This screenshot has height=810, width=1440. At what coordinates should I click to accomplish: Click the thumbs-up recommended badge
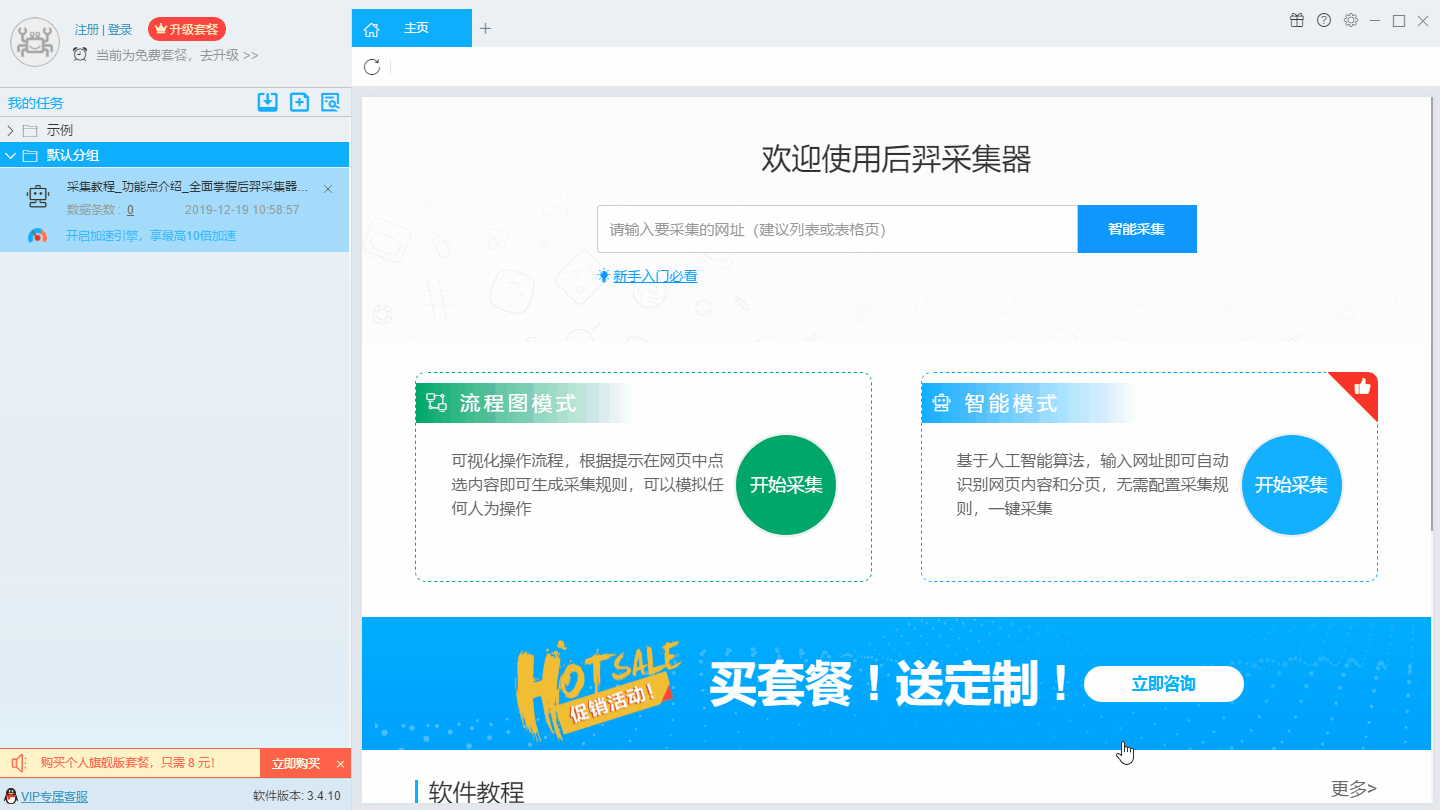click(1361, 387)
